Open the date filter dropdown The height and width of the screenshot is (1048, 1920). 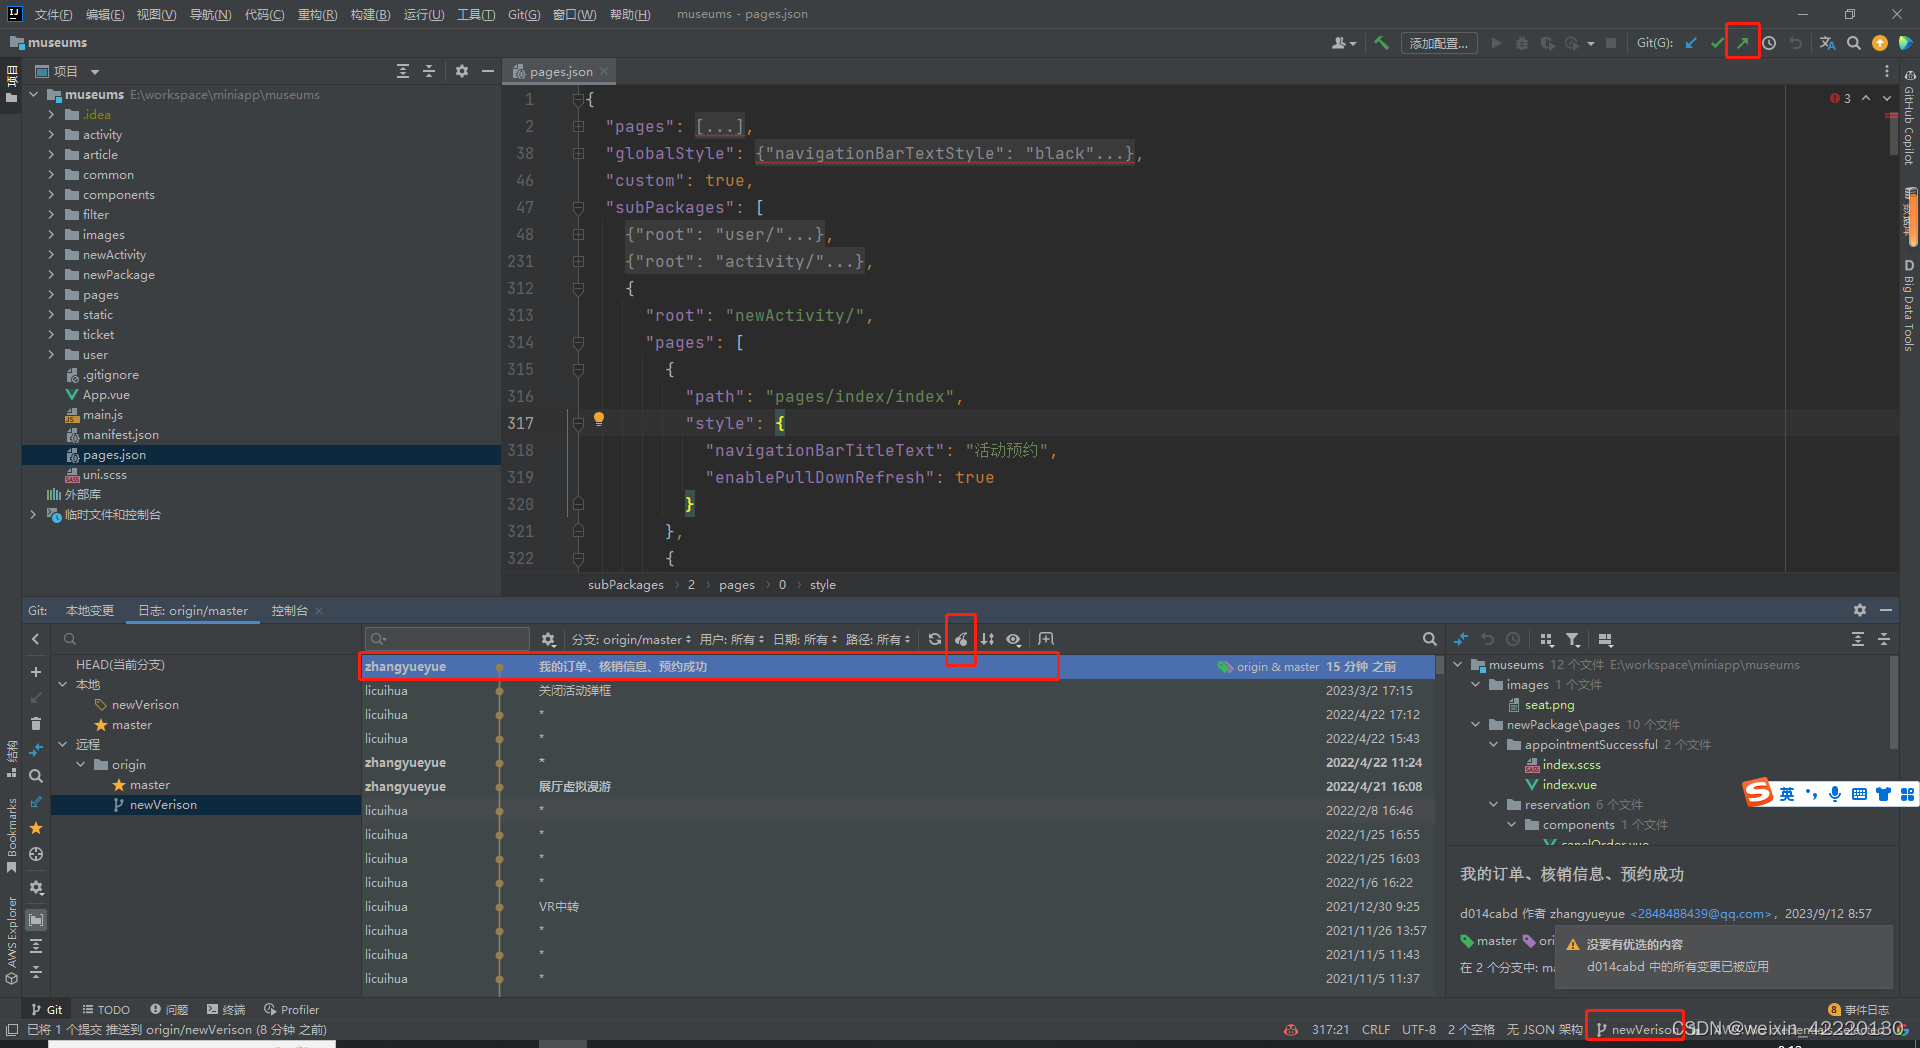(805, 639)
